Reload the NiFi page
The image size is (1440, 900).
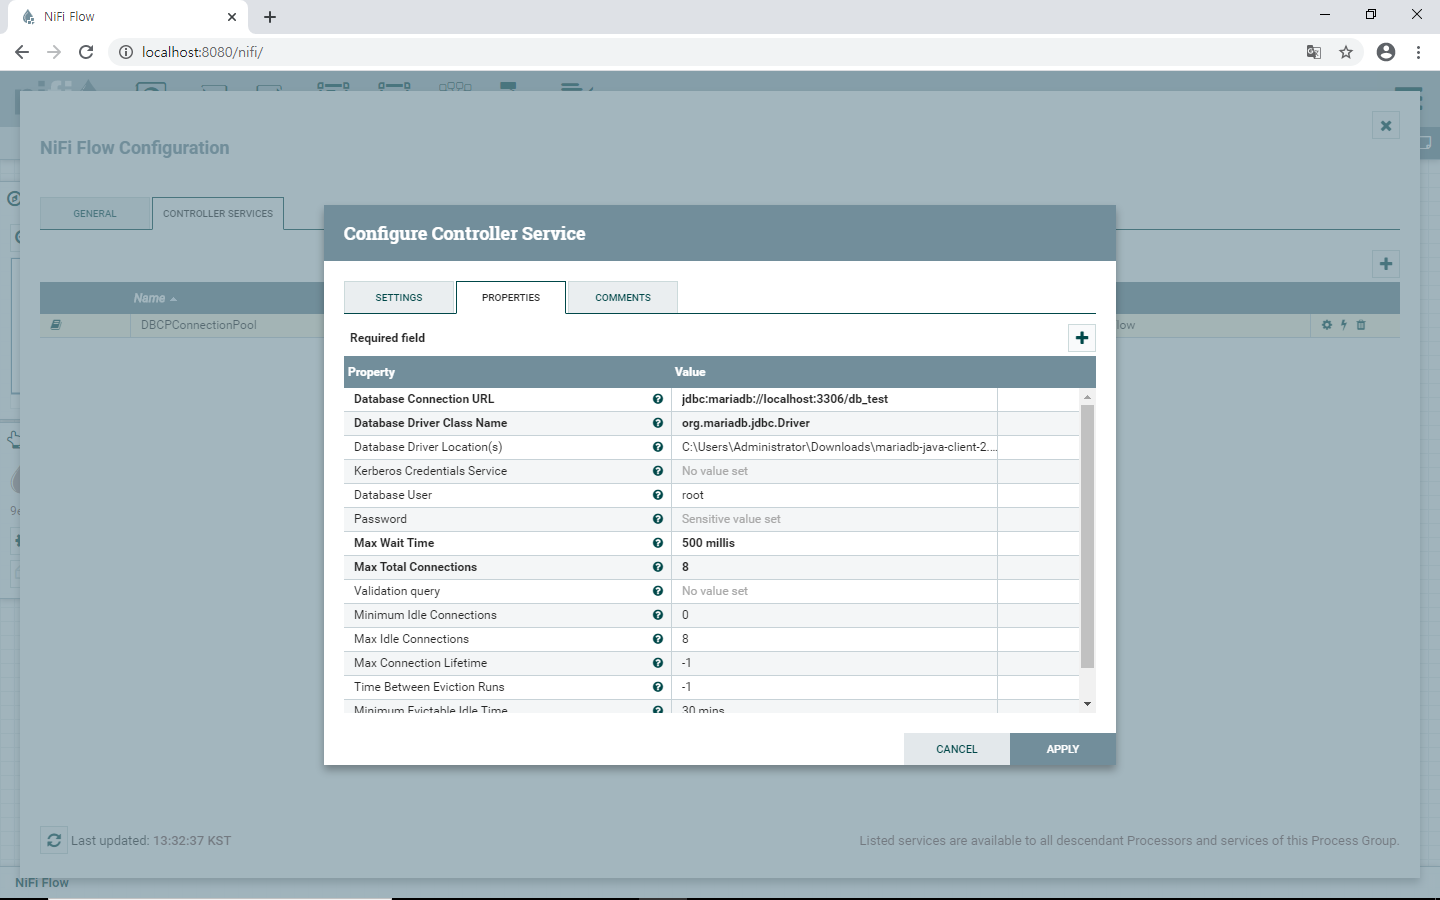coord(86,52)
